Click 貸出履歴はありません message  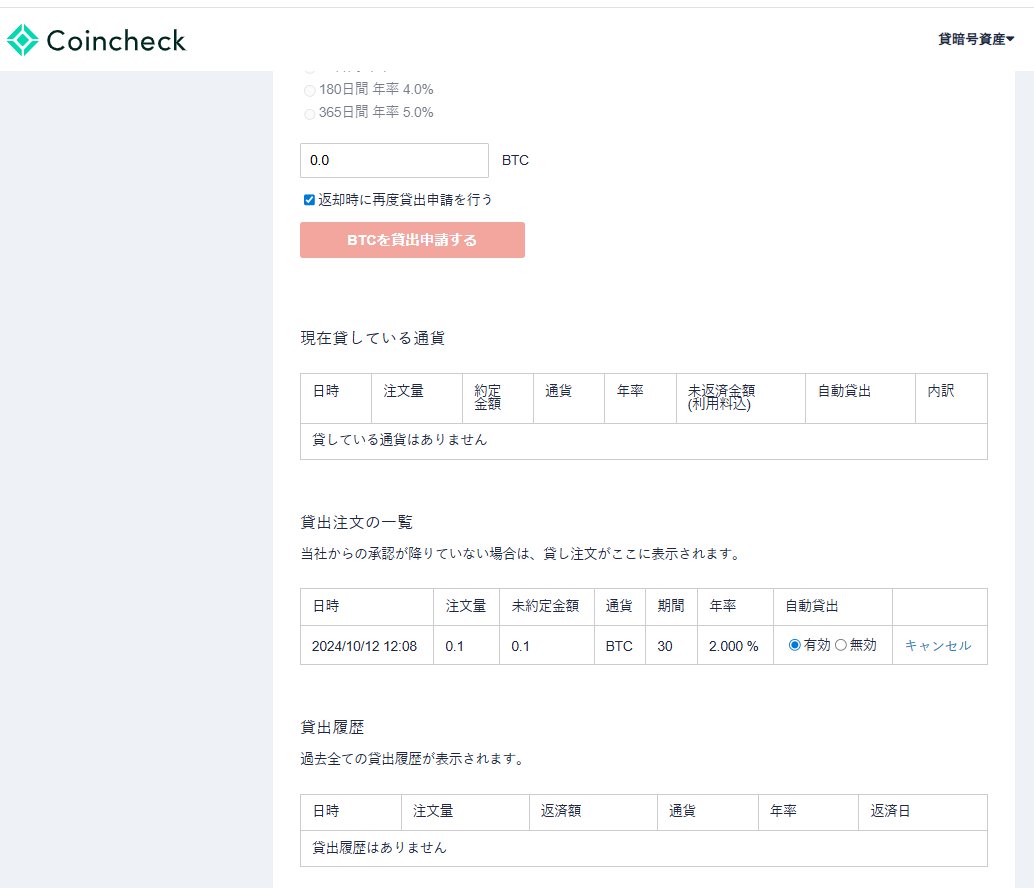pos(379,848)
